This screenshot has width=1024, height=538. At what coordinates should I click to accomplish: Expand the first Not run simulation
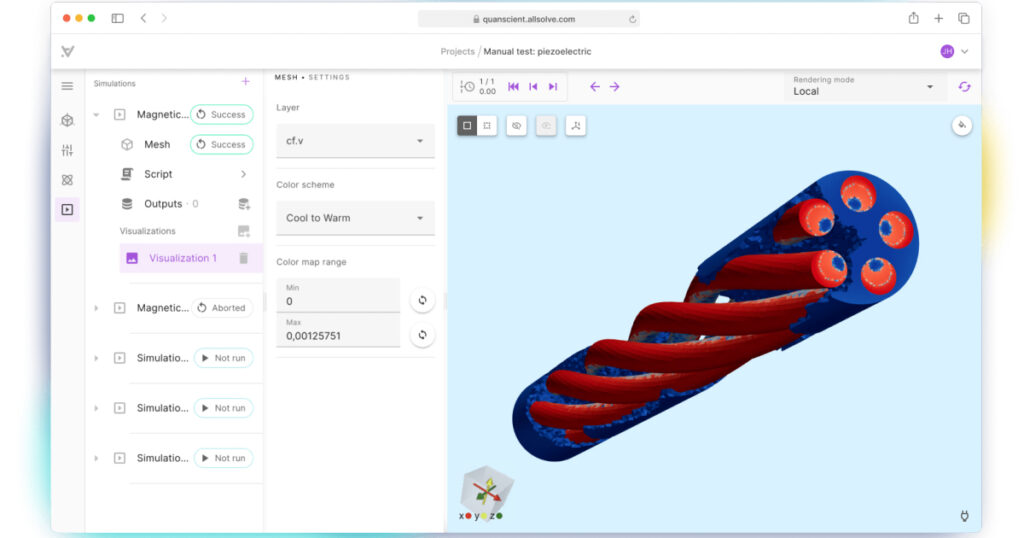(96, 358)
